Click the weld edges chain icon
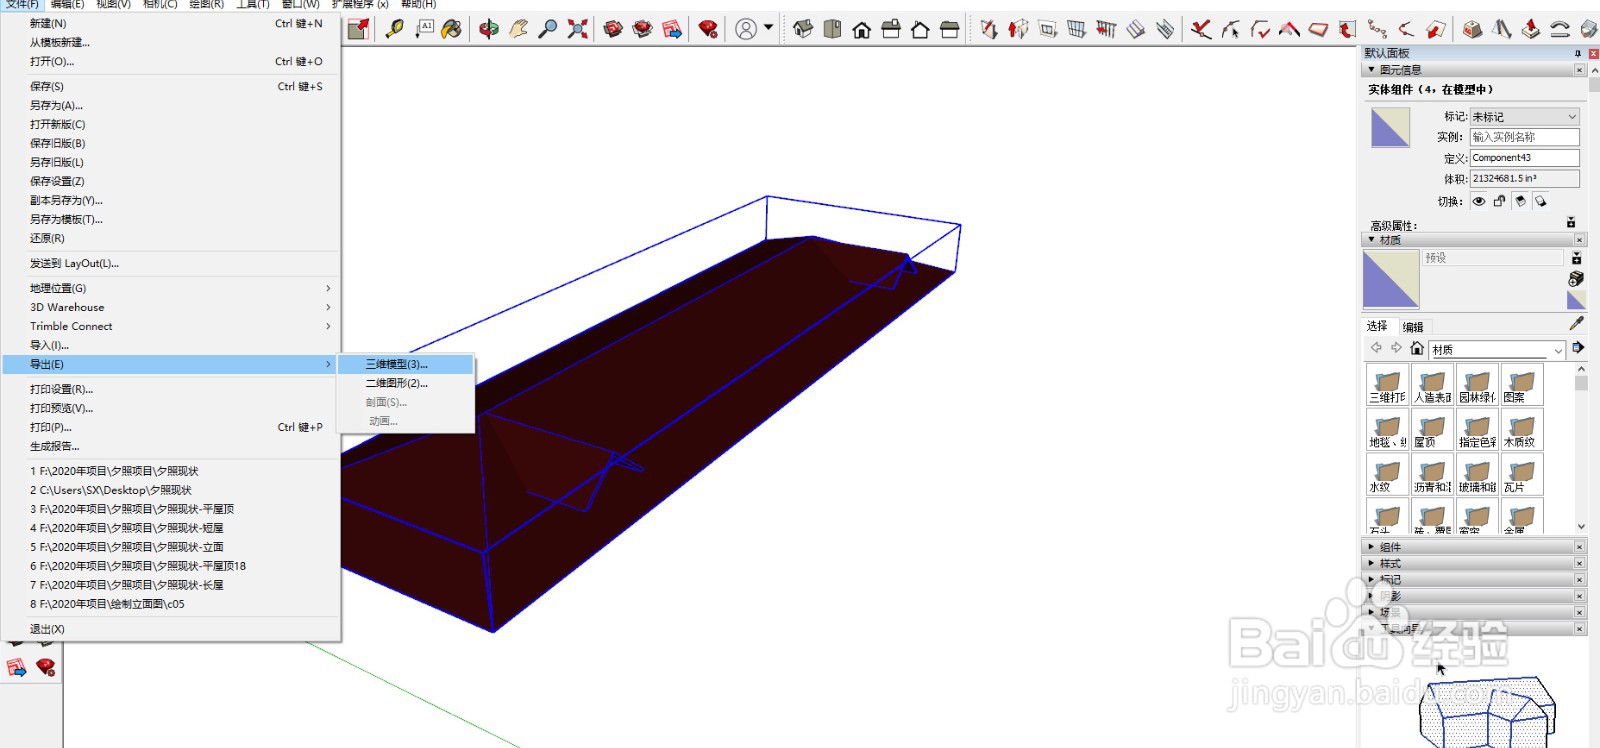Screen dimensions: 1600x748 [1377, 29]
